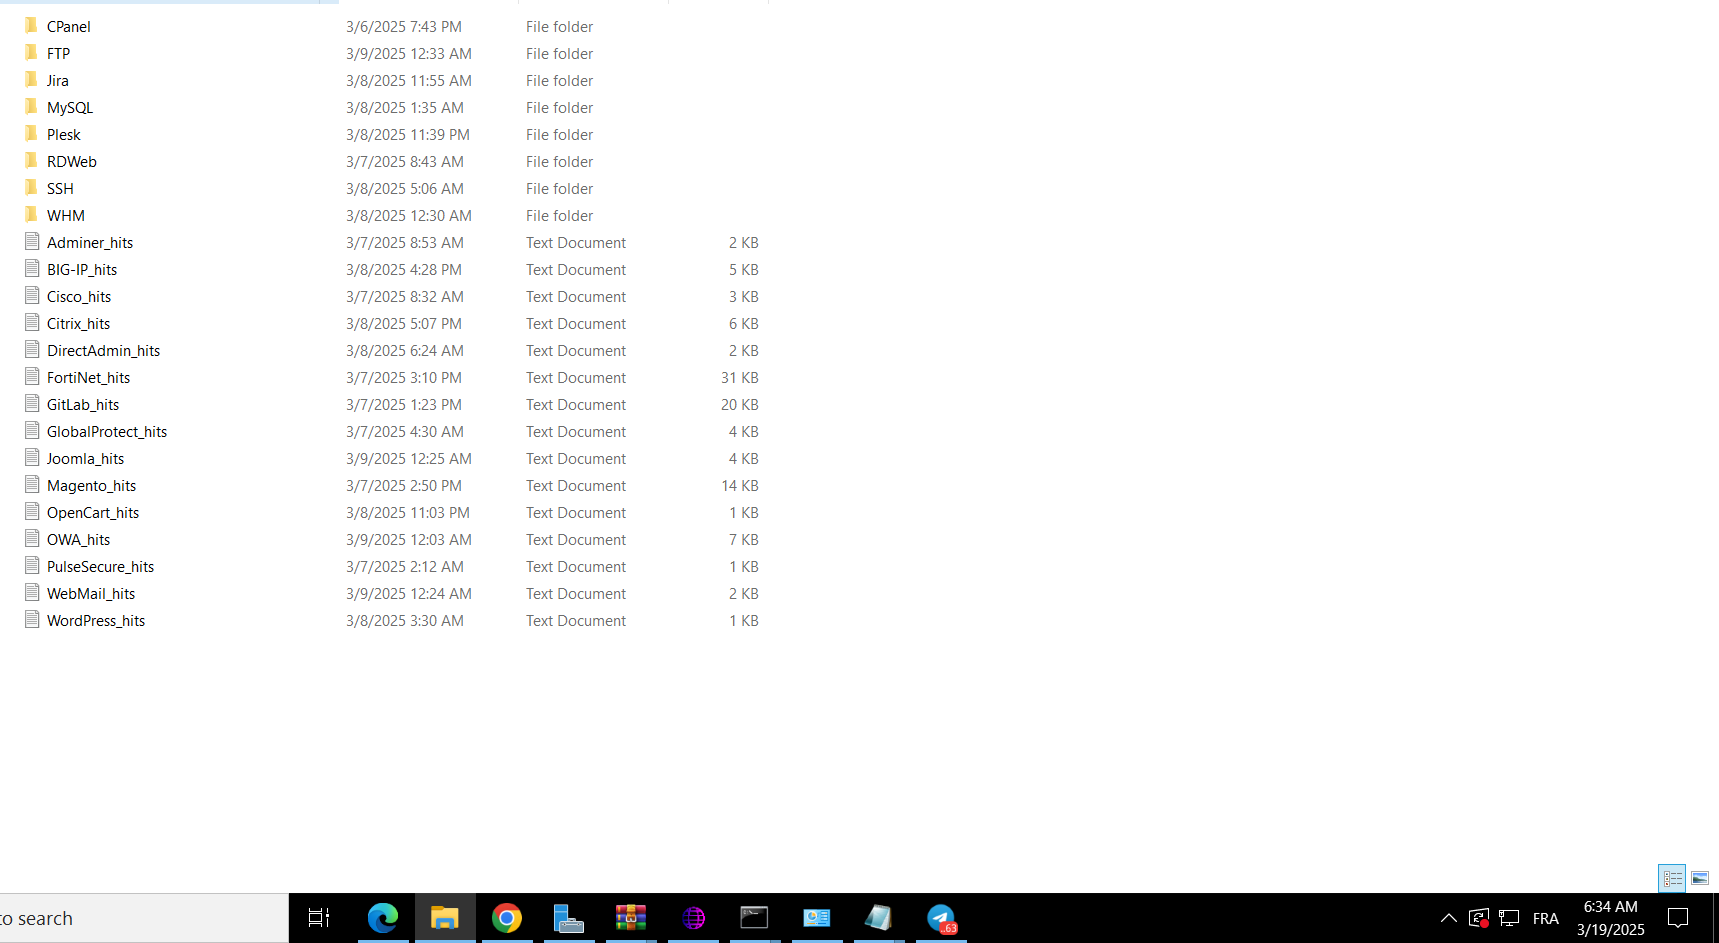
Task: Open WinRAR from the taskbar
Action: click(631, 918)
